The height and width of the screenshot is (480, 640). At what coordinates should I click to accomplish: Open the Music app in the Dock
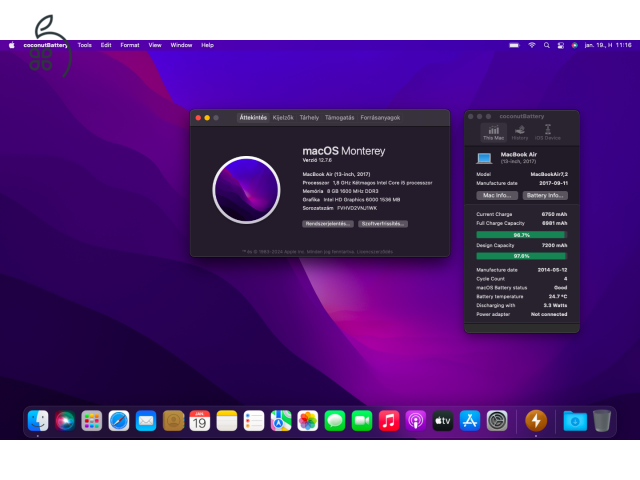[389, 421]
